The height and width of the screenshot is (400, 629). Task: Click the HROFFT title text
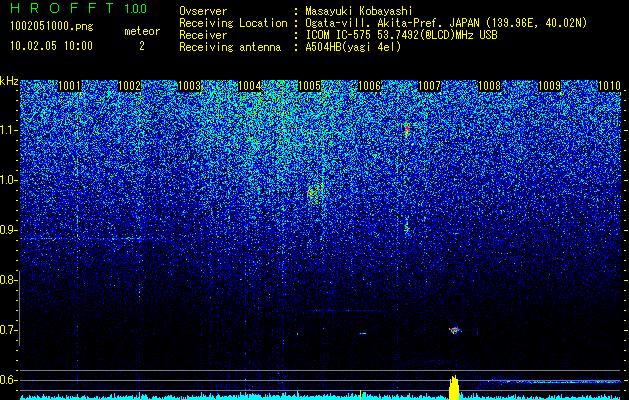click(62, 8)
